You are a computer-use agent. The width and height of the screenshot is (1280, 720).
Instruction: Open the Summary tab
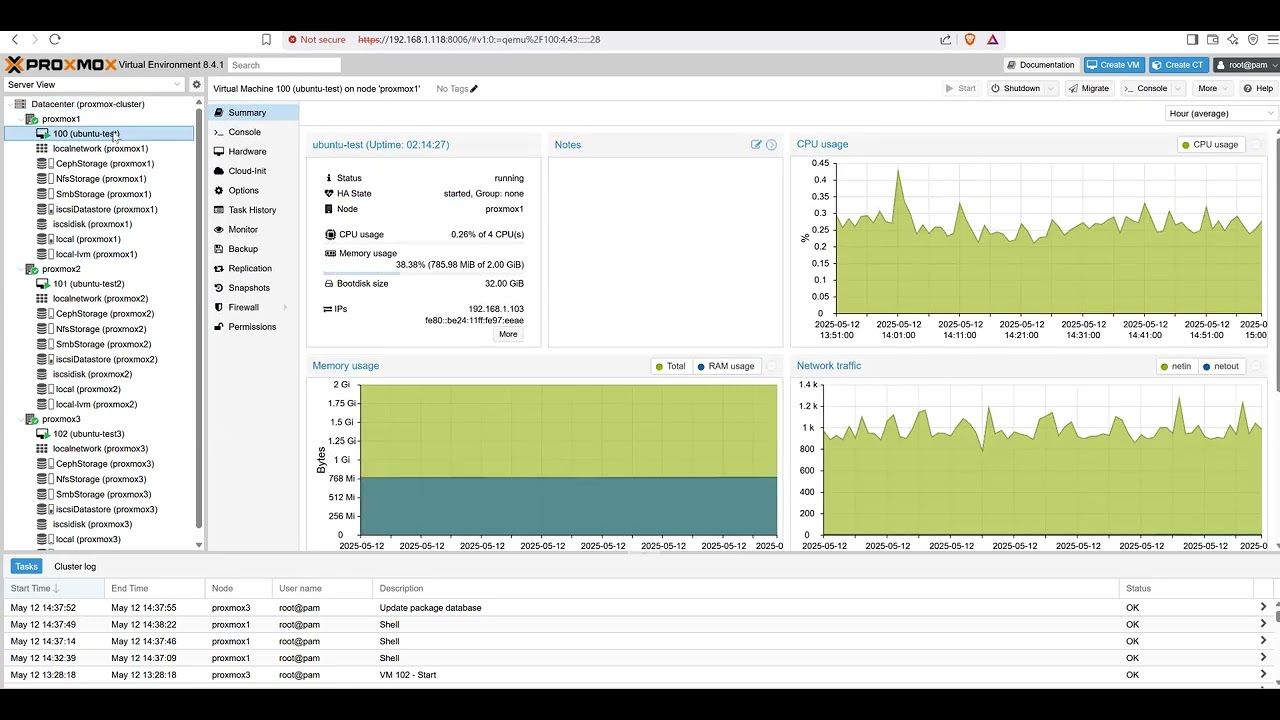(x=254, y=113)
